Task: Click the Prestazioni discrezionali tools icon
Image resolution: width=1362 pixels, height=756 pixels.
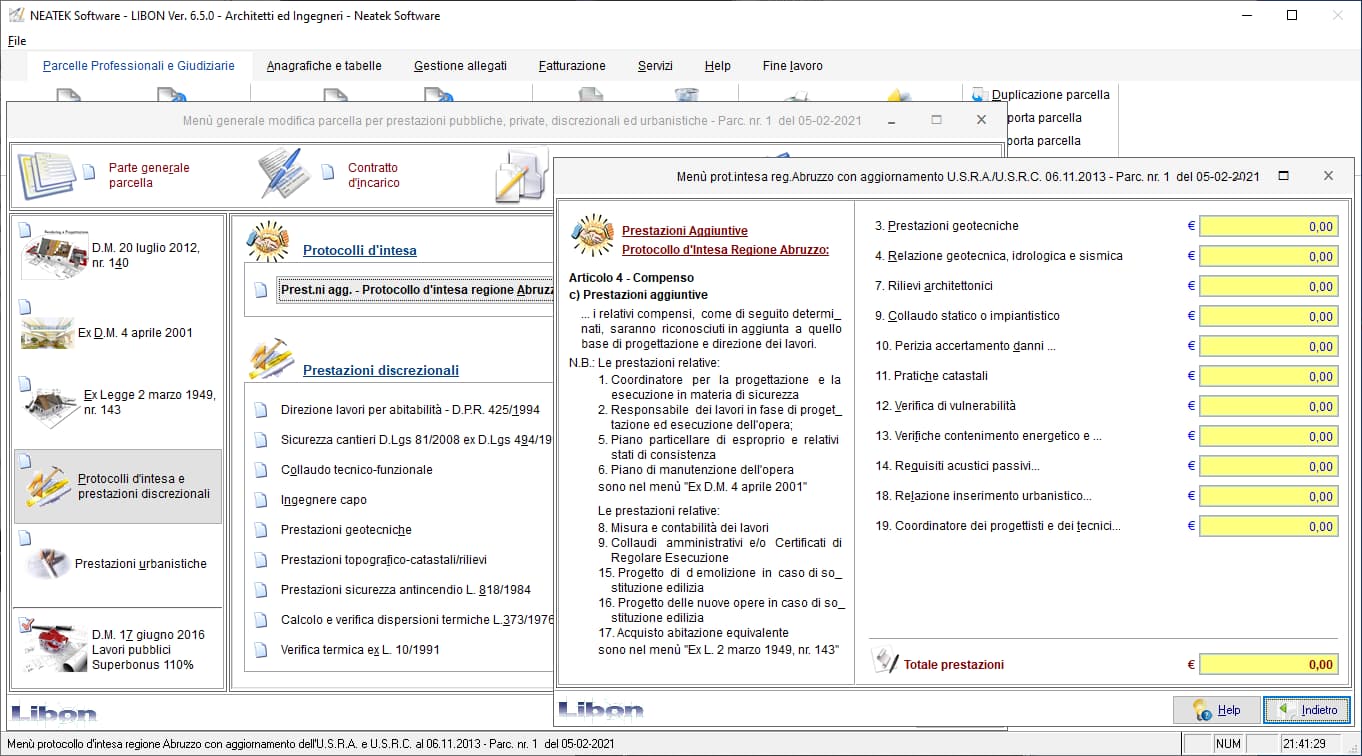Action: 270,360
